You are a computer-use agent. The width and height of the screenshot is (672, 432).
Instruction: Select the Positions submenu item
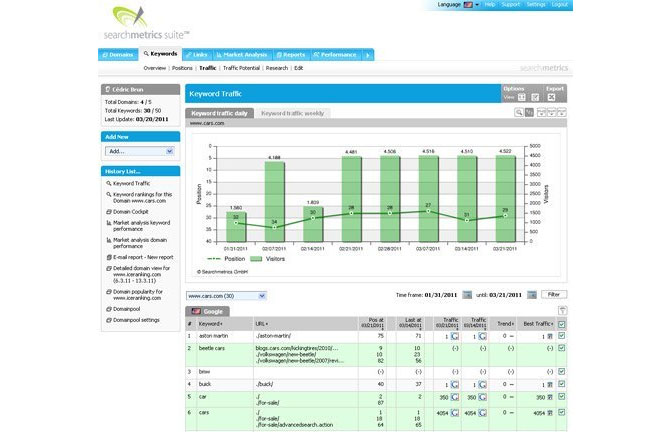point(182,68)
